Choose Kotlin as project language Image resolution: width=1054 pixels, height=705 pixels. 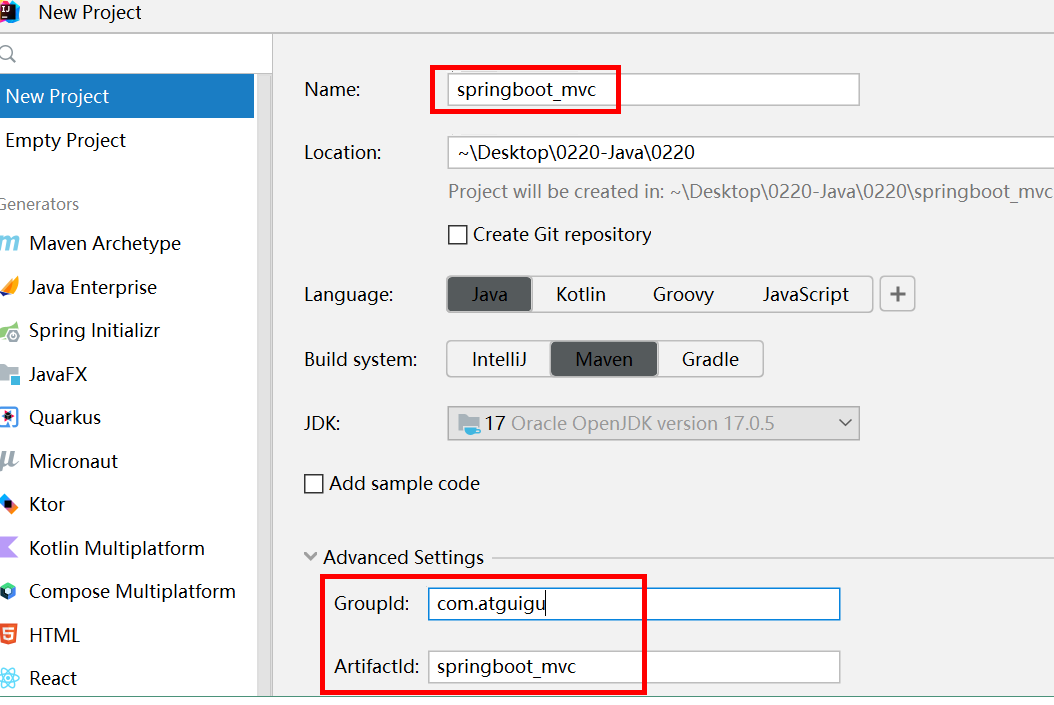point(581,295)
